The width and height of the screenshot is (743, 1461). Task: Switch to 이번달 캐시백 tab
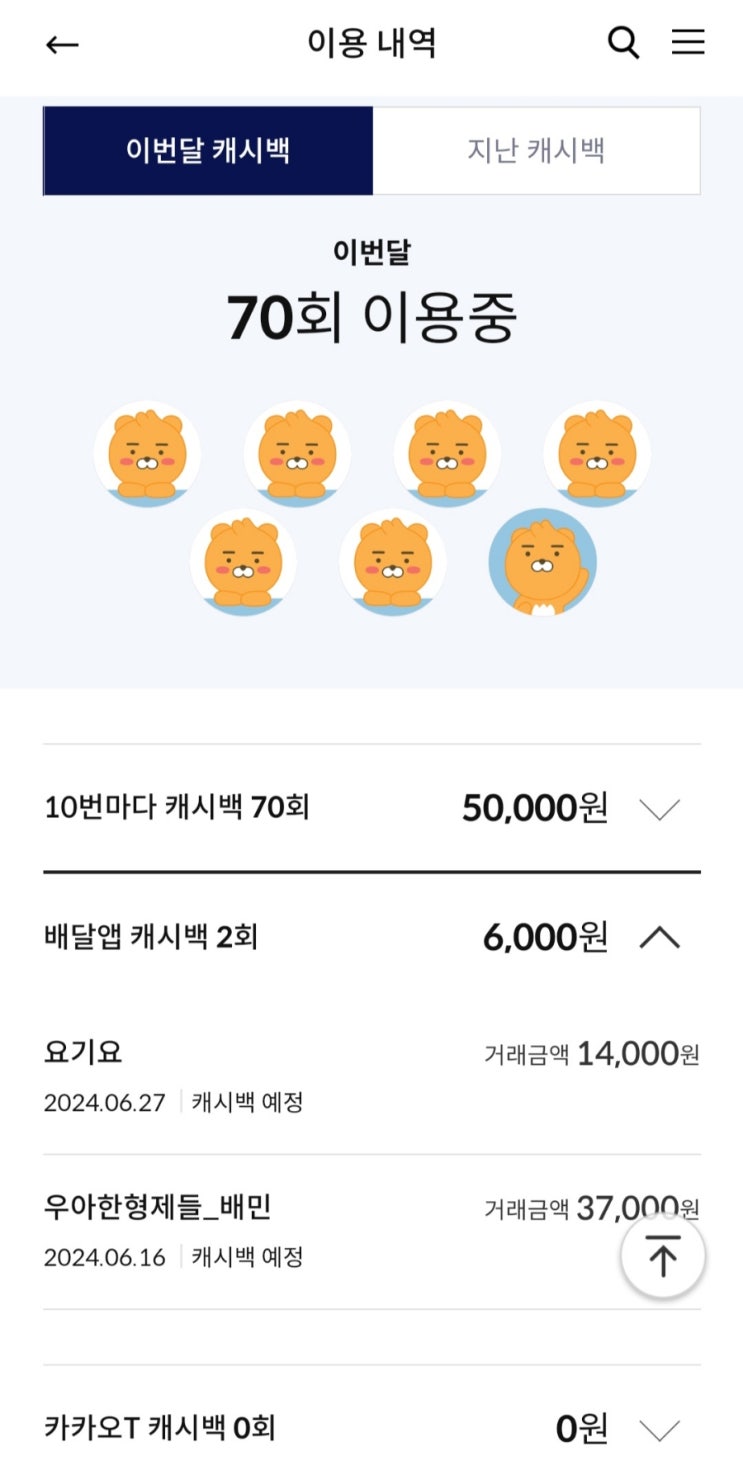208,151
